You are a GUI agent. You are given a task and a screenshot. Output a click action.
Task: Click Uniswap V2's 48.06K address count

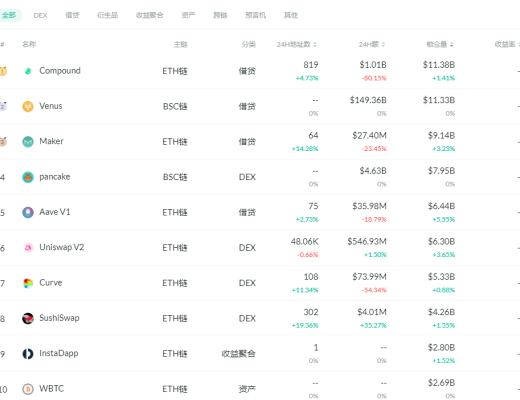coord(304,241)
